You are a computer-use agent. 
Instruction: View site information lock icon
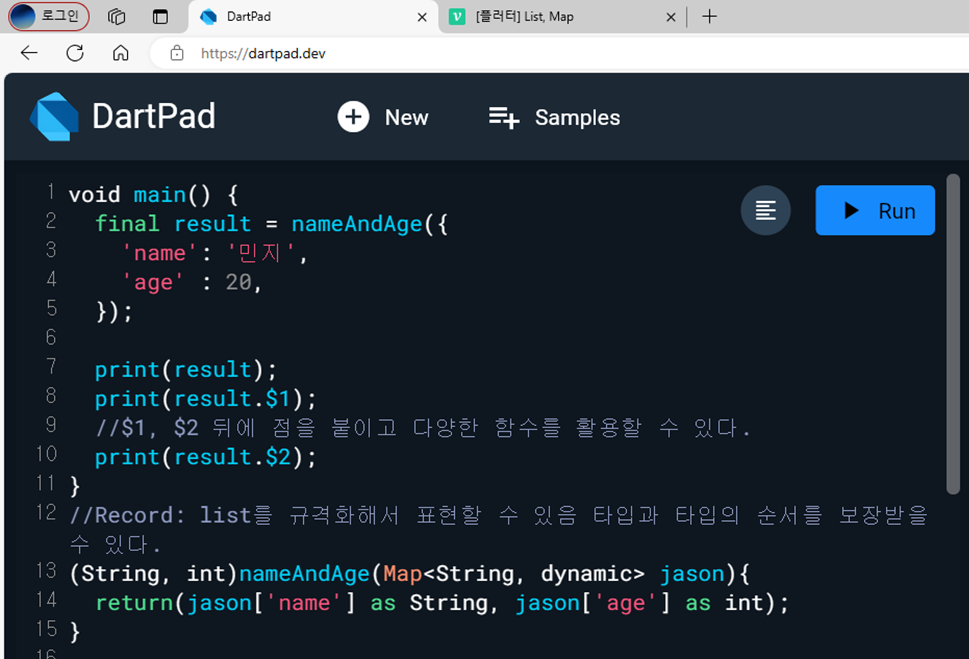(x=177, y=53)
